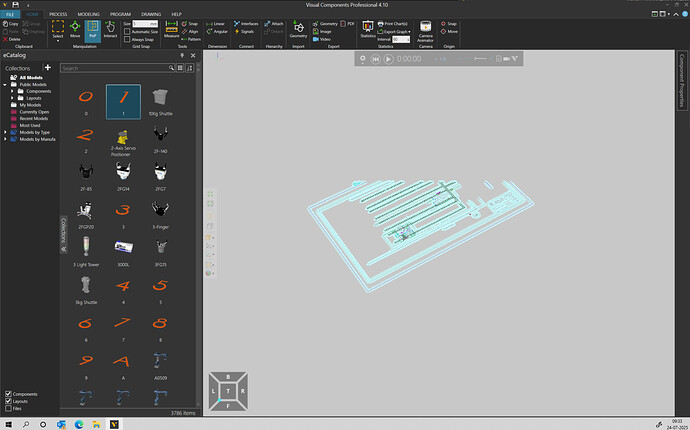Add a new collection with plus icon

coord(48,67)
